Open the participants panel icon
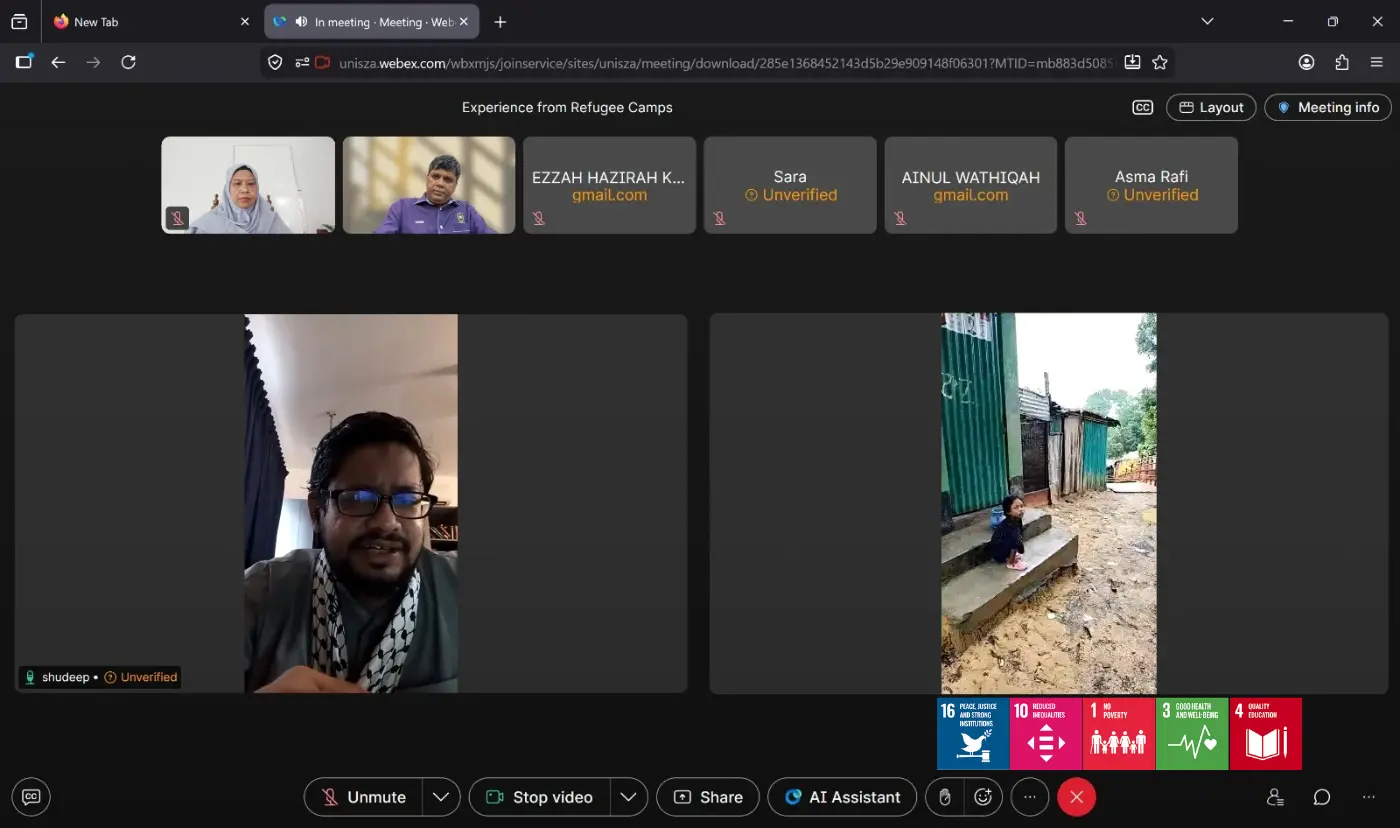This screenshot has height=828, width=1400. (1275, 797)
